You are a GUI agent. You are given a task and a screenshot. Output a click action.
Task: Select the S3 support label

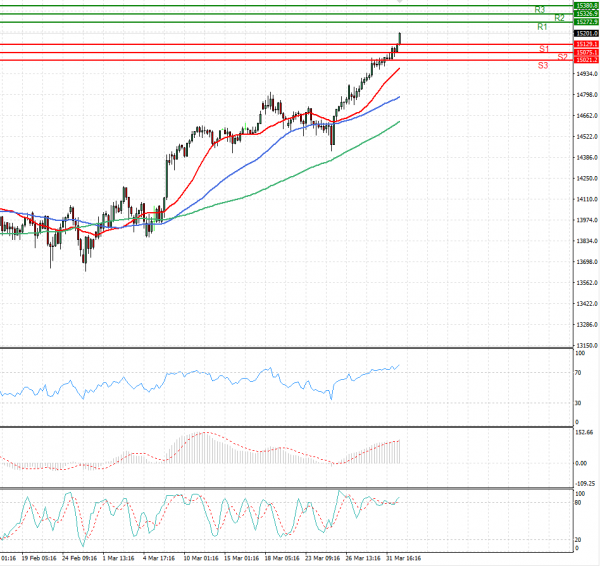543,65
